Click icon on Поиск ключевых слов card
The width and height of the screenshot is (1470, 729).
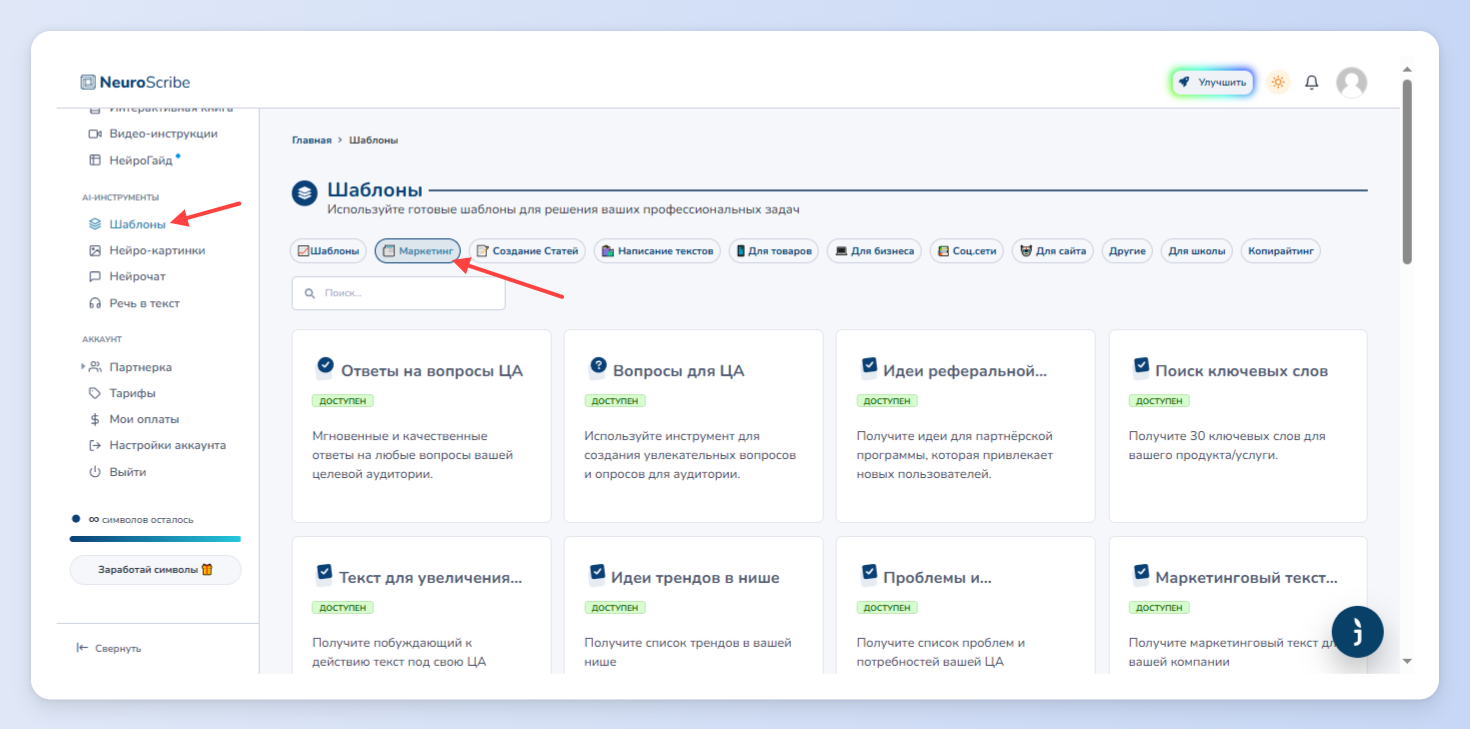coord(1141,367)
